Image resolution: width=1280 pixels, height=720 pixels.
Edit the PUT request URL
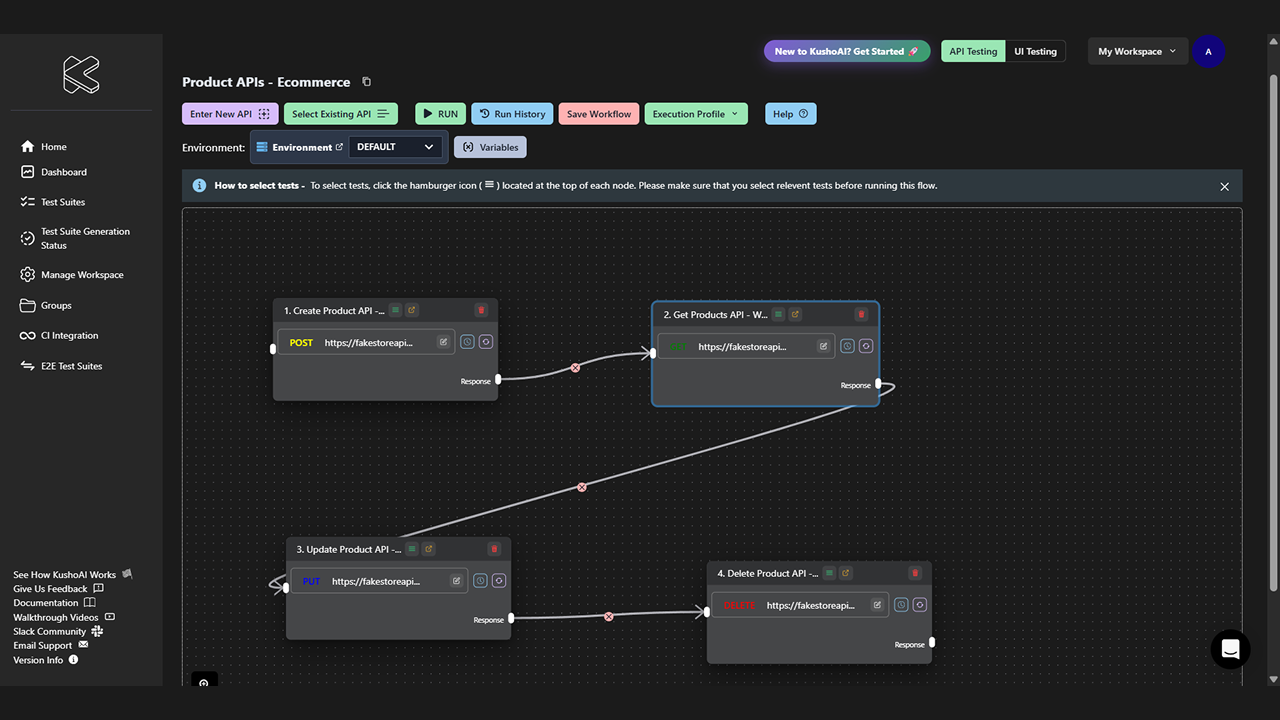tap(457, 581)
